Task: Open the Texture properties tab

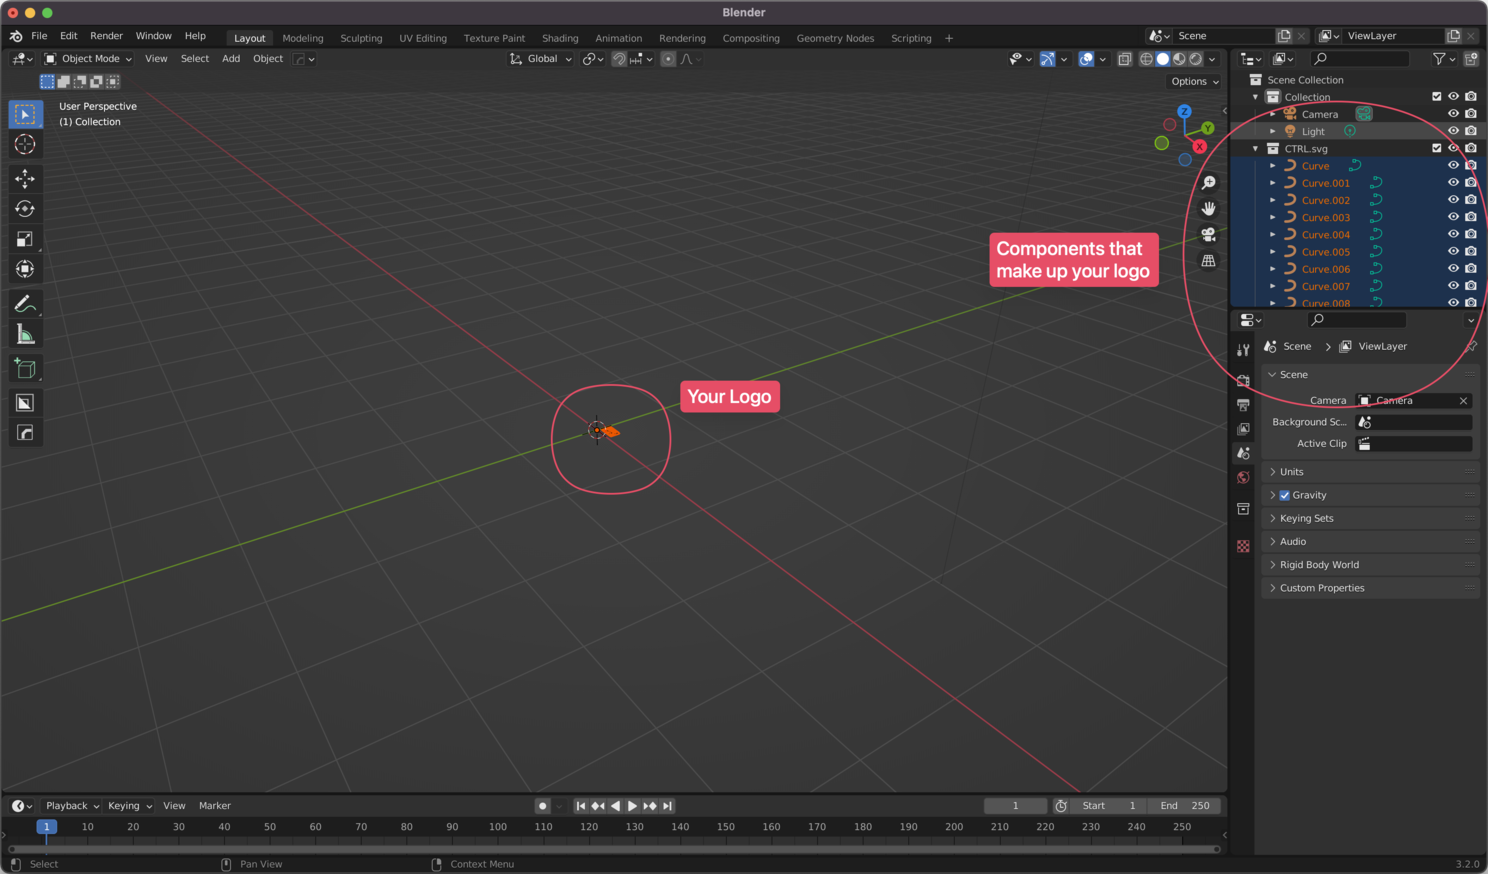Action: tap(1243, 546)
